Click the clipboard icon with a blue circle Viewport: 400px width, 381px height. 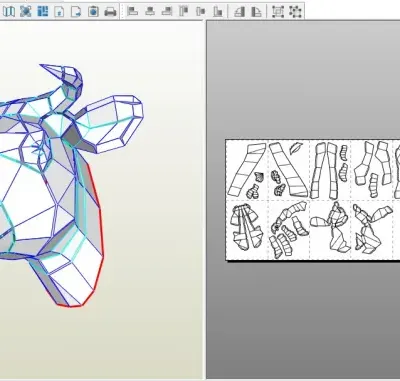93,12
